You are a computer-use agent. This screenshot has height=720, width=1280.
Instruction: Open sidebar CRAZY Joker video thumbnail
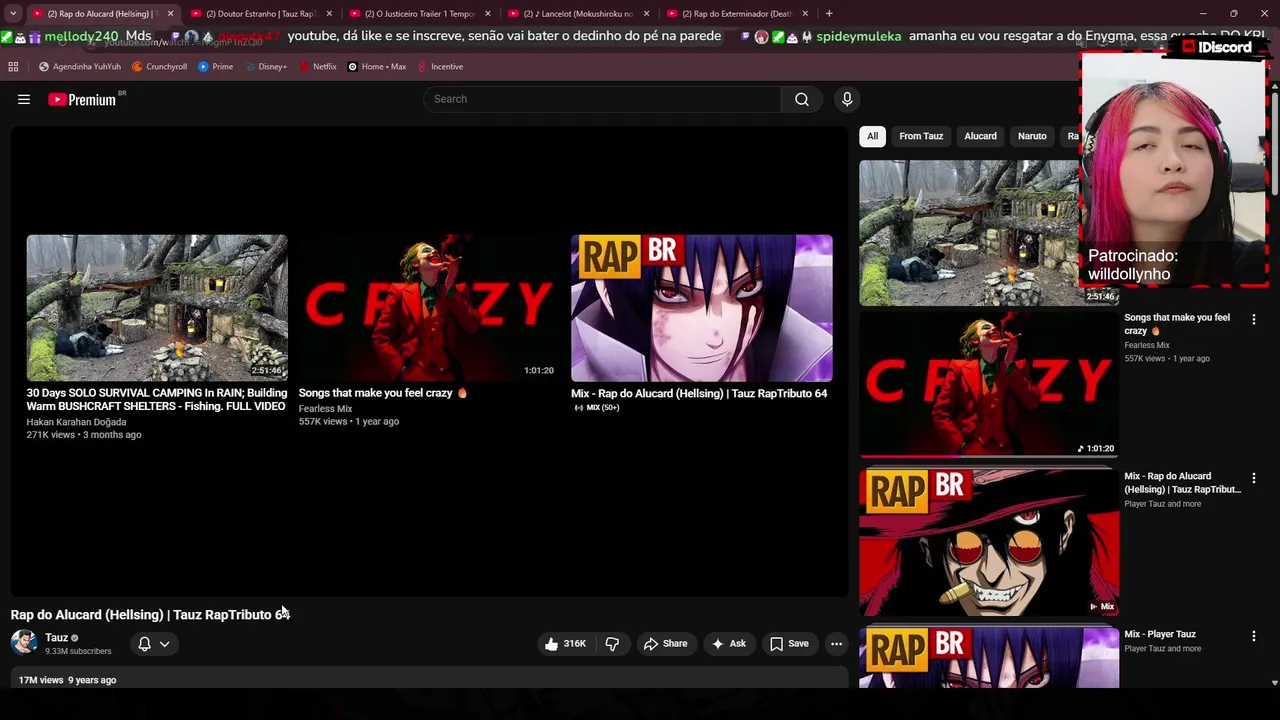(x=989, y=383)
